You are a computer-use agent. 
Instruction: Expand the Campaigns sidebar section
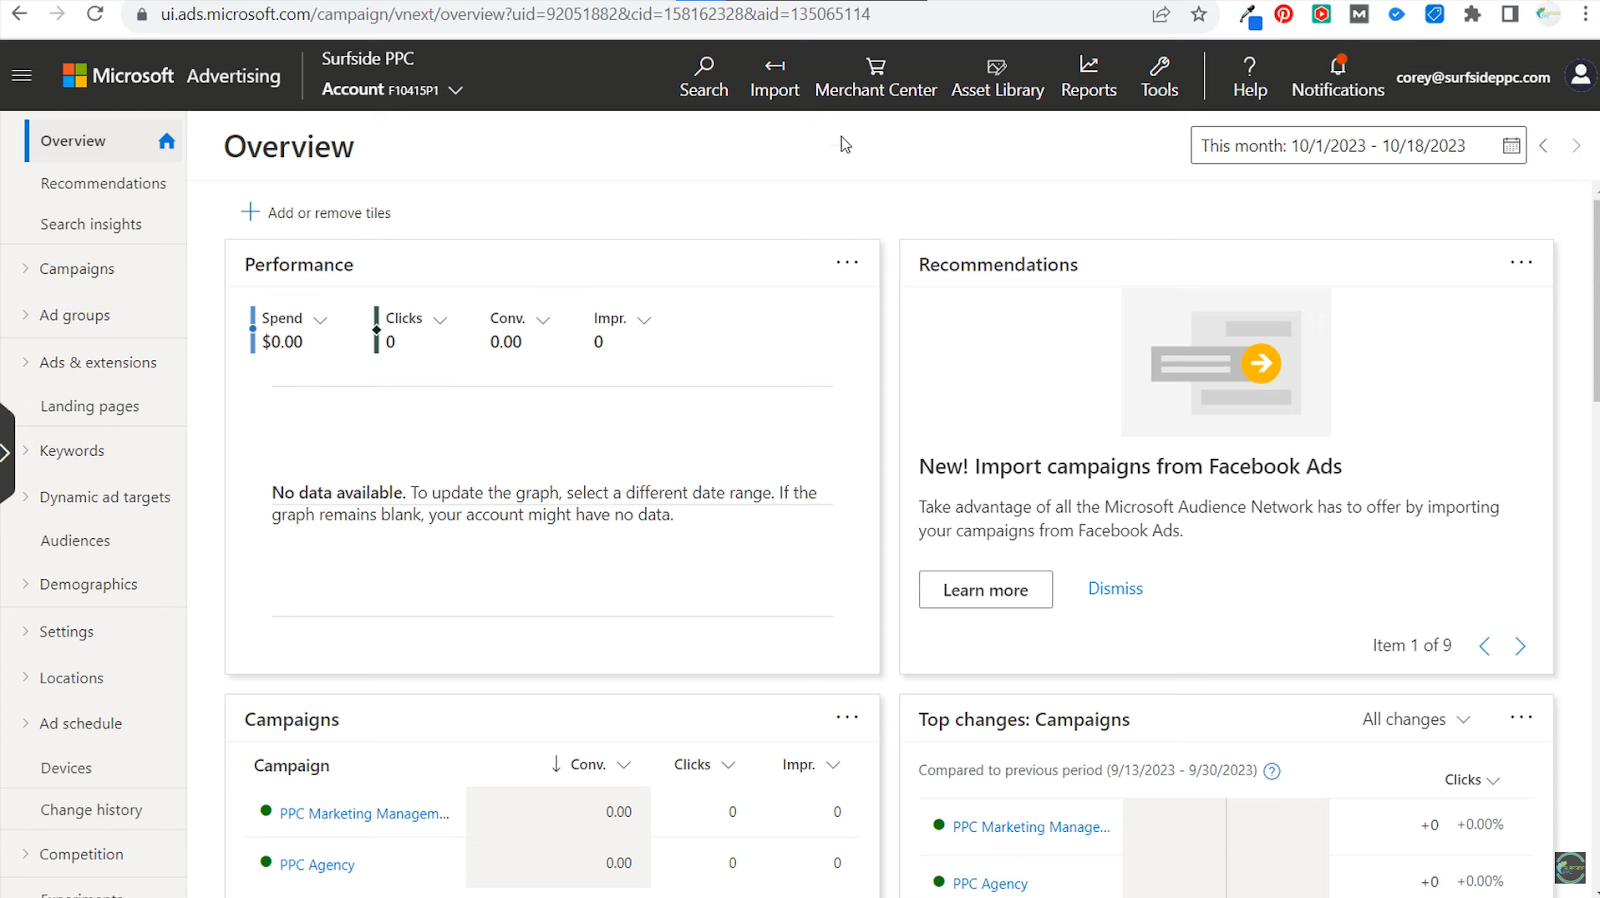tap(26, 268)
